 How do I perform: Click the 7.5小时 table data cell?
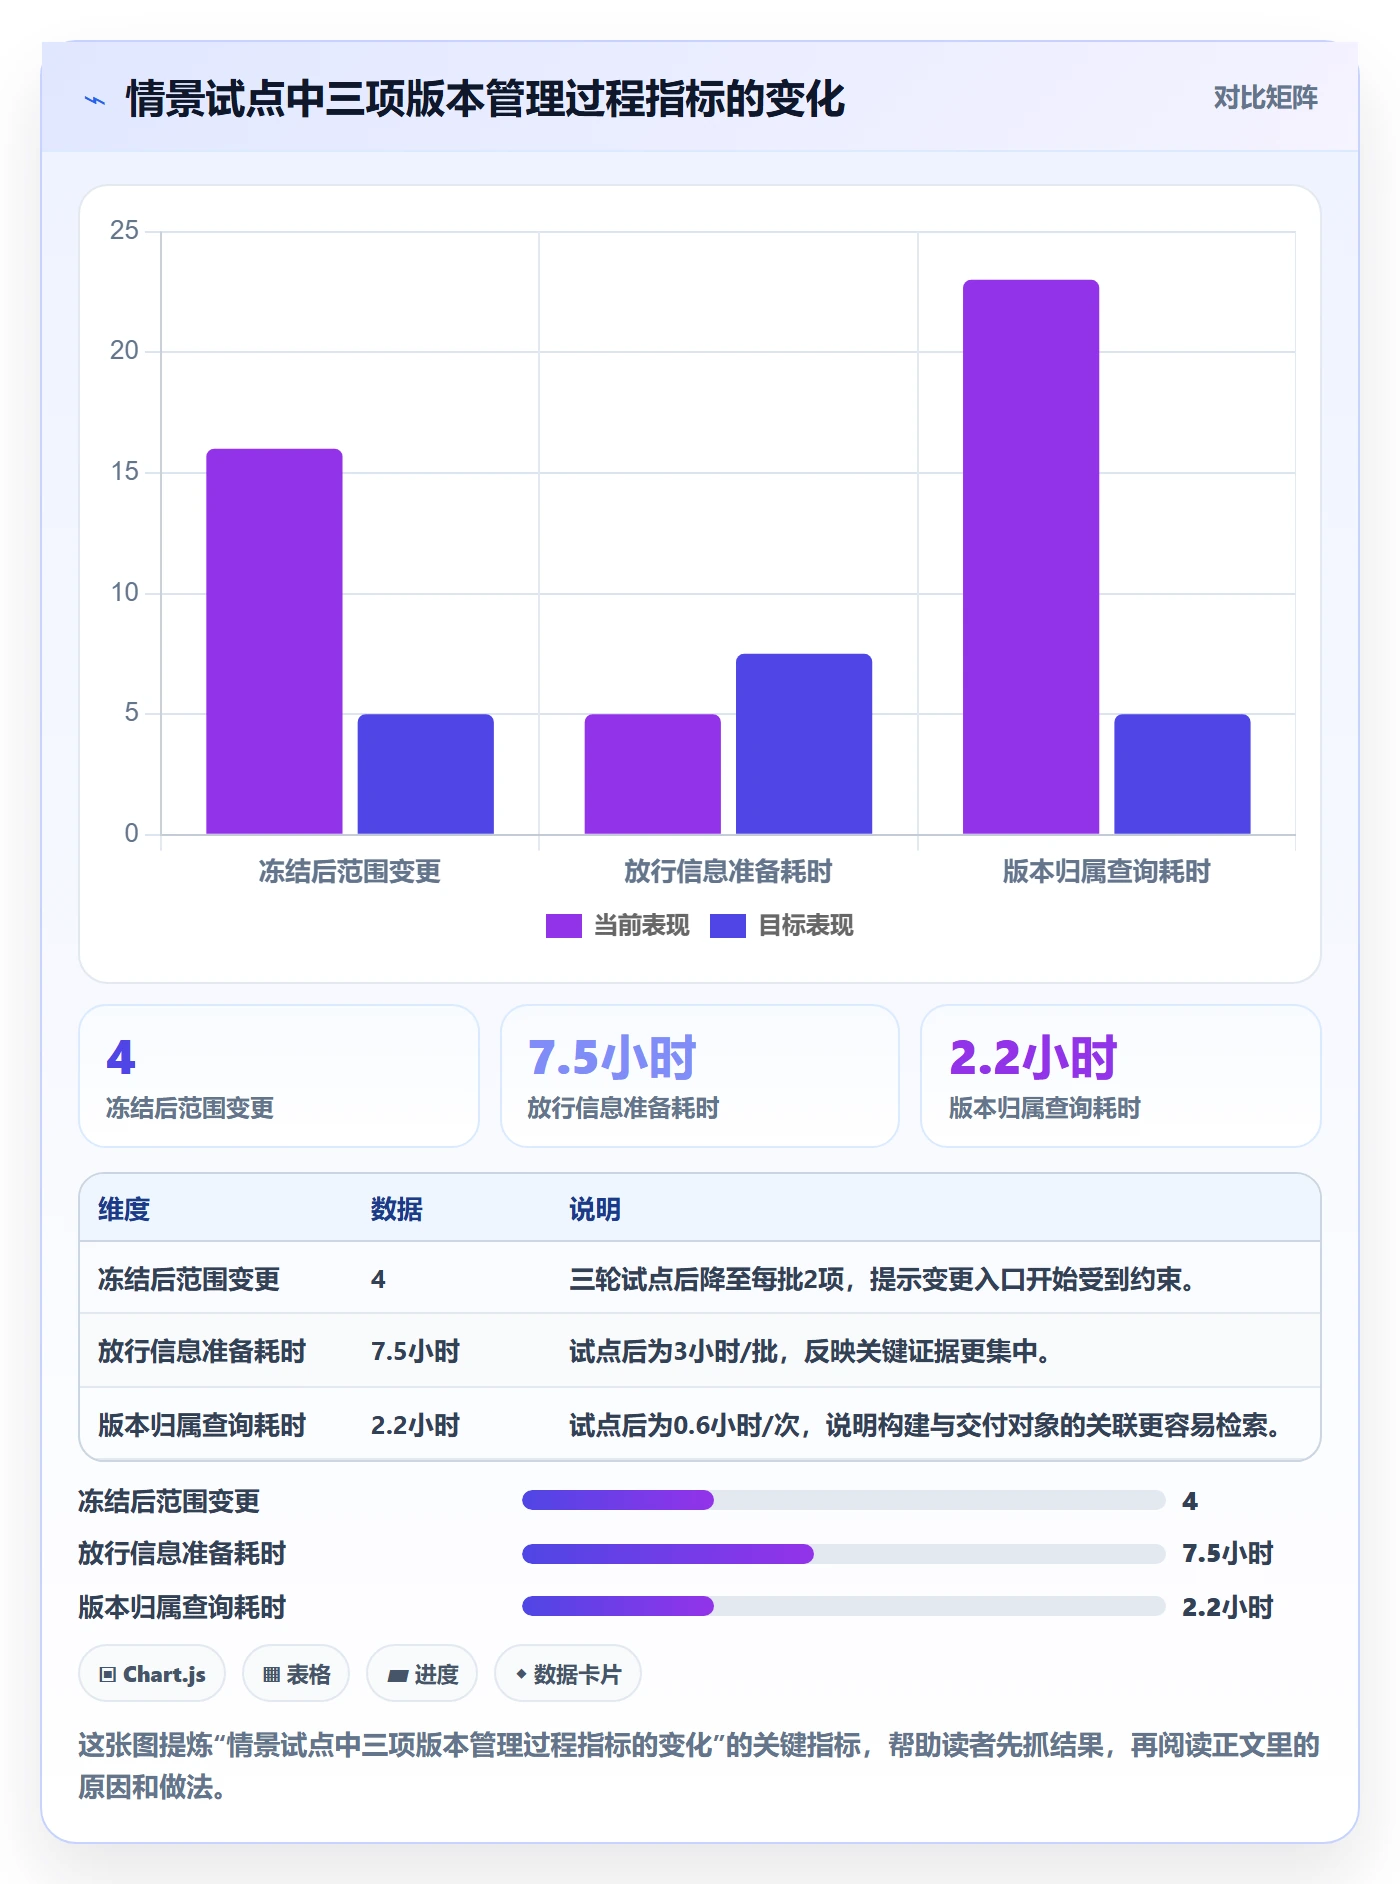pos(415,1351)
